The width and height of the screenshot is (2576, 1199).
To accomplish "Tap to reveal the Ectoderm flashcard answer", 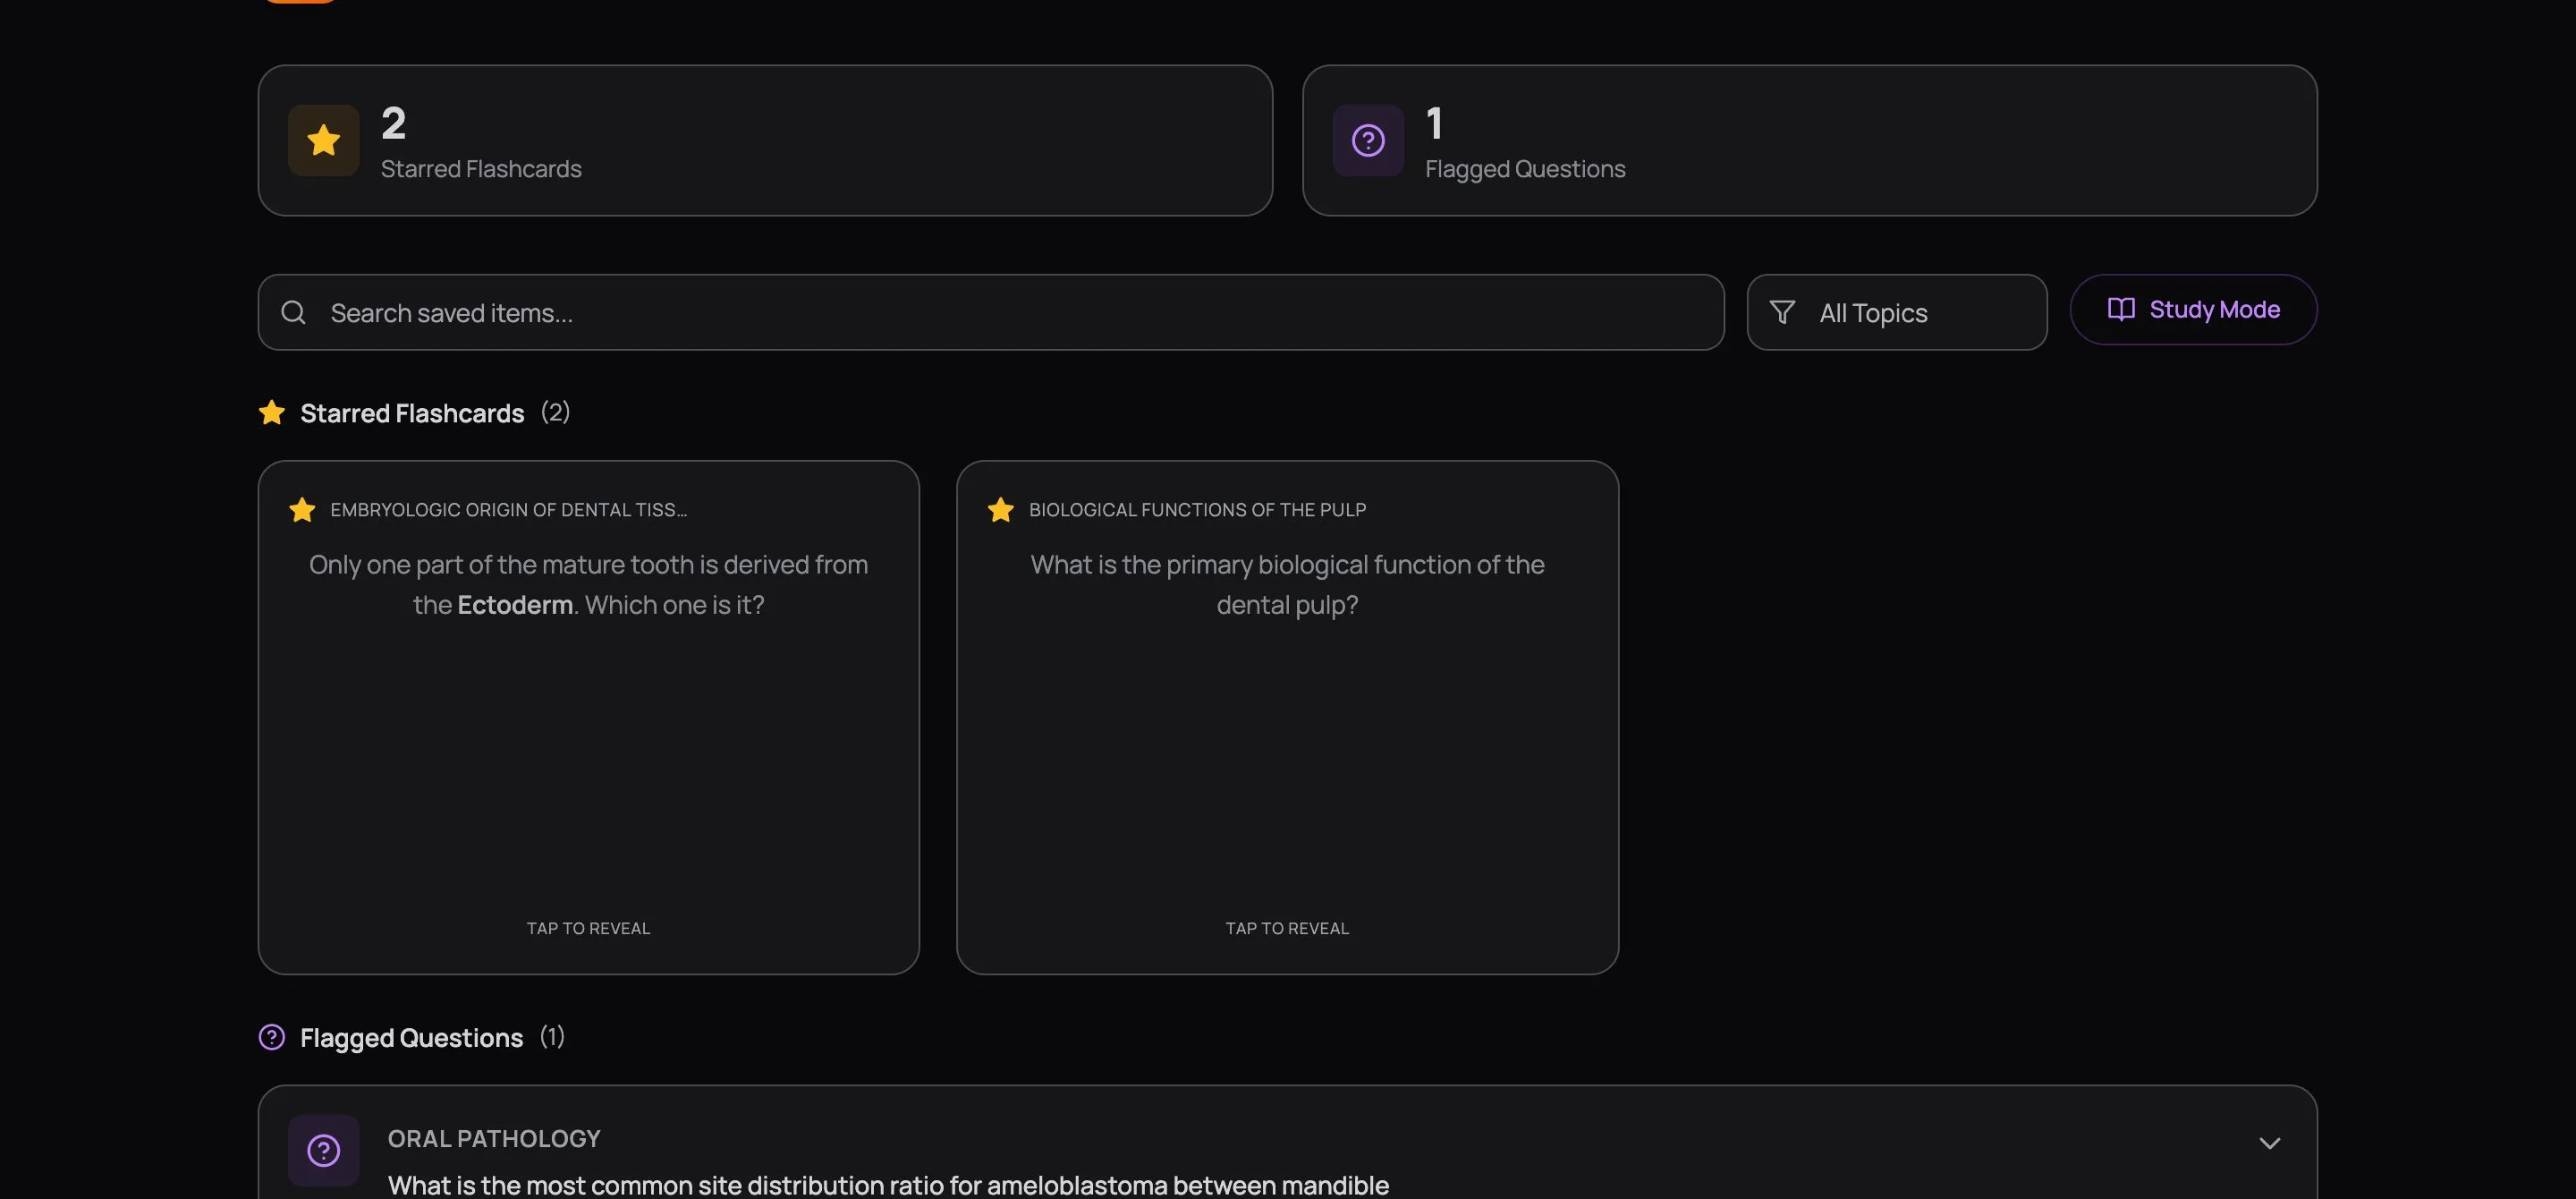I will click(588, 928).
